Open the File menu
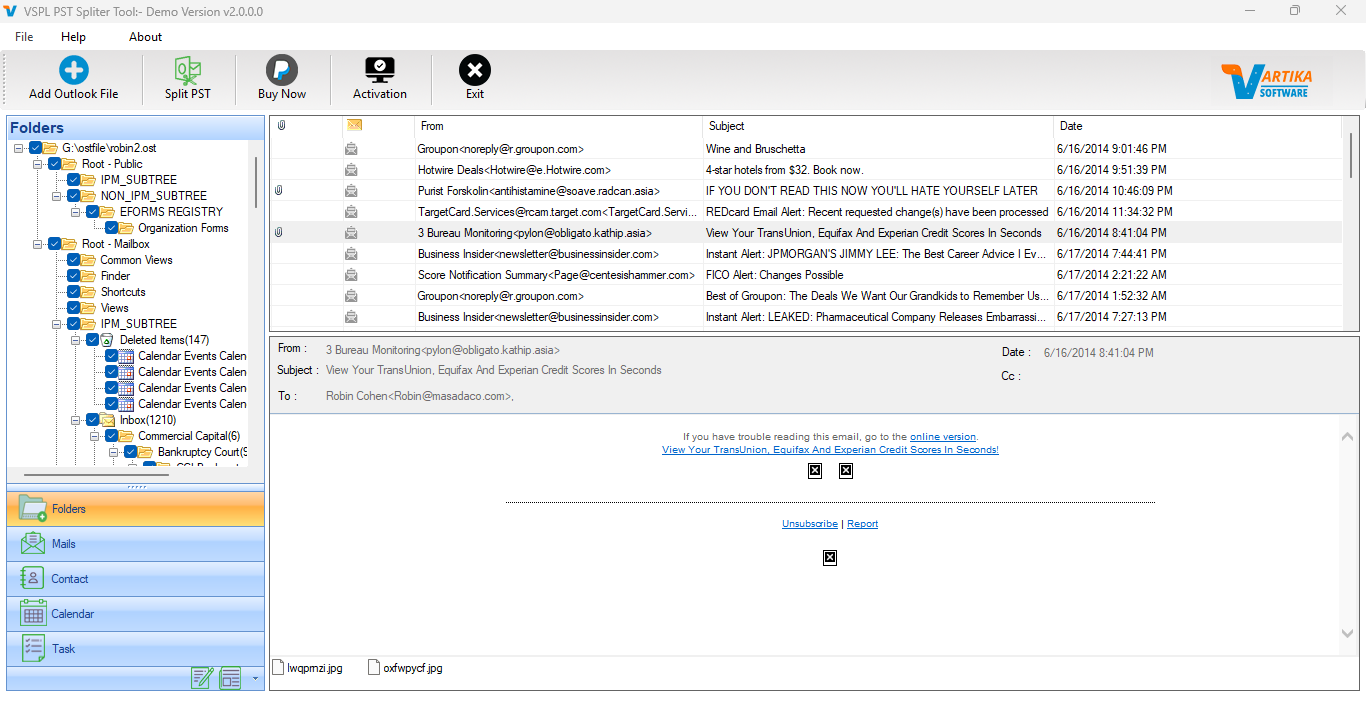Screen dimensions: 1366x720 click(x=23, y=36)
